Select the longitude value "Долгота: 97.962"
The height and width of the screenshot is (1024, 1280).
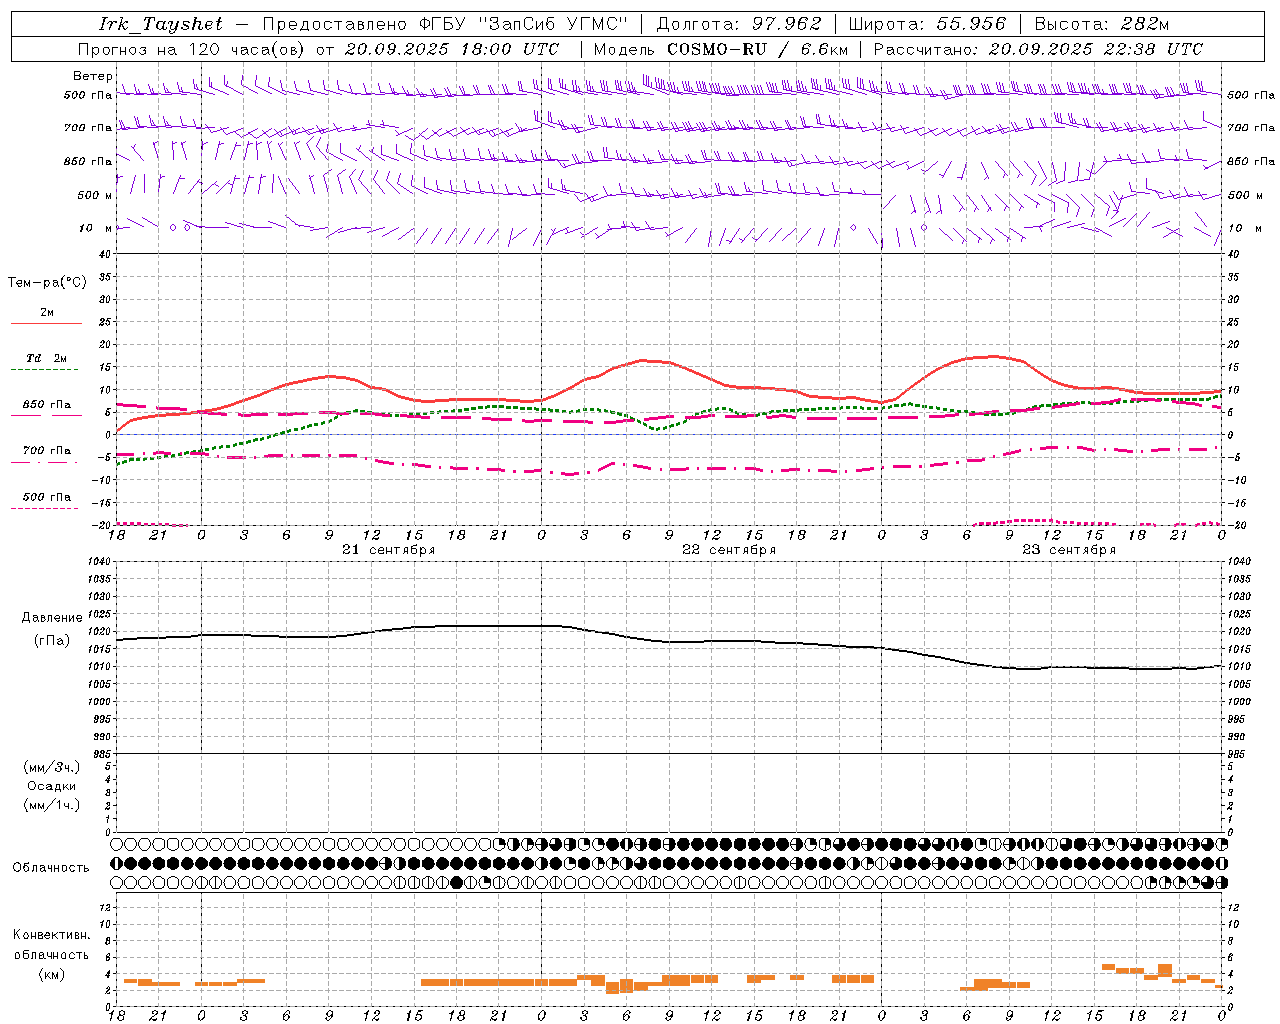(x=739, y=24)
